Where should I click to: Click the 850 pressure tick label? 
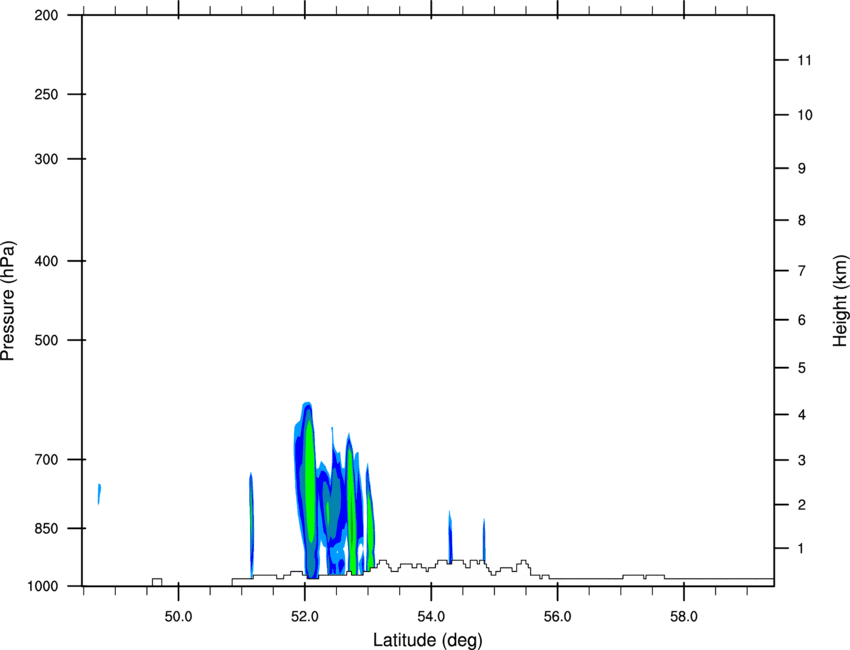pos(46,528)
